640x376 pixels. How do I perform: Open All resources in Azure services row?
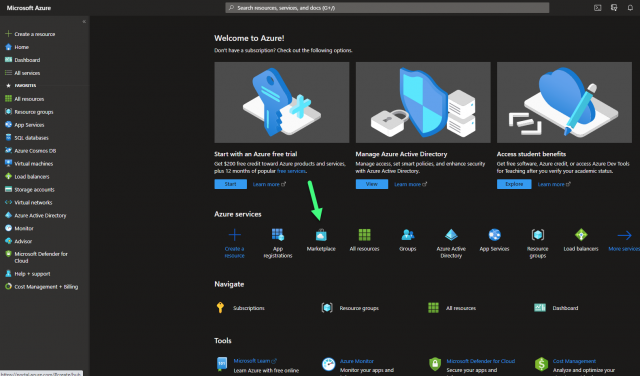[364, 240]
